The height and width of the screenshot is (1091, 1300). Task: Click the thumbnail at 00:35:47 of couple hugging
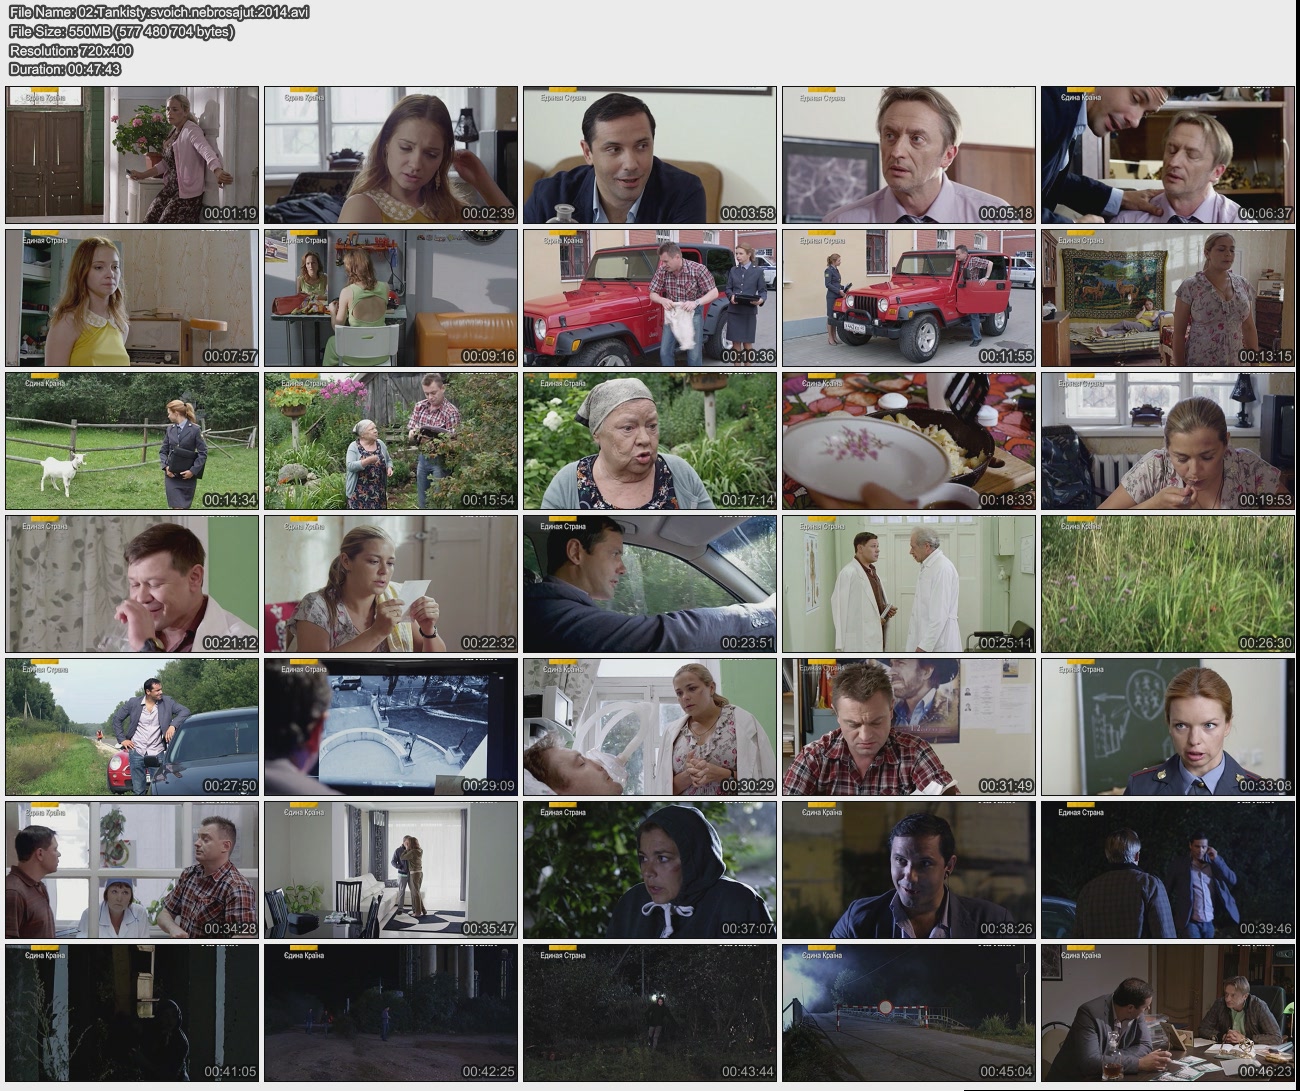(x=391, y=869)
